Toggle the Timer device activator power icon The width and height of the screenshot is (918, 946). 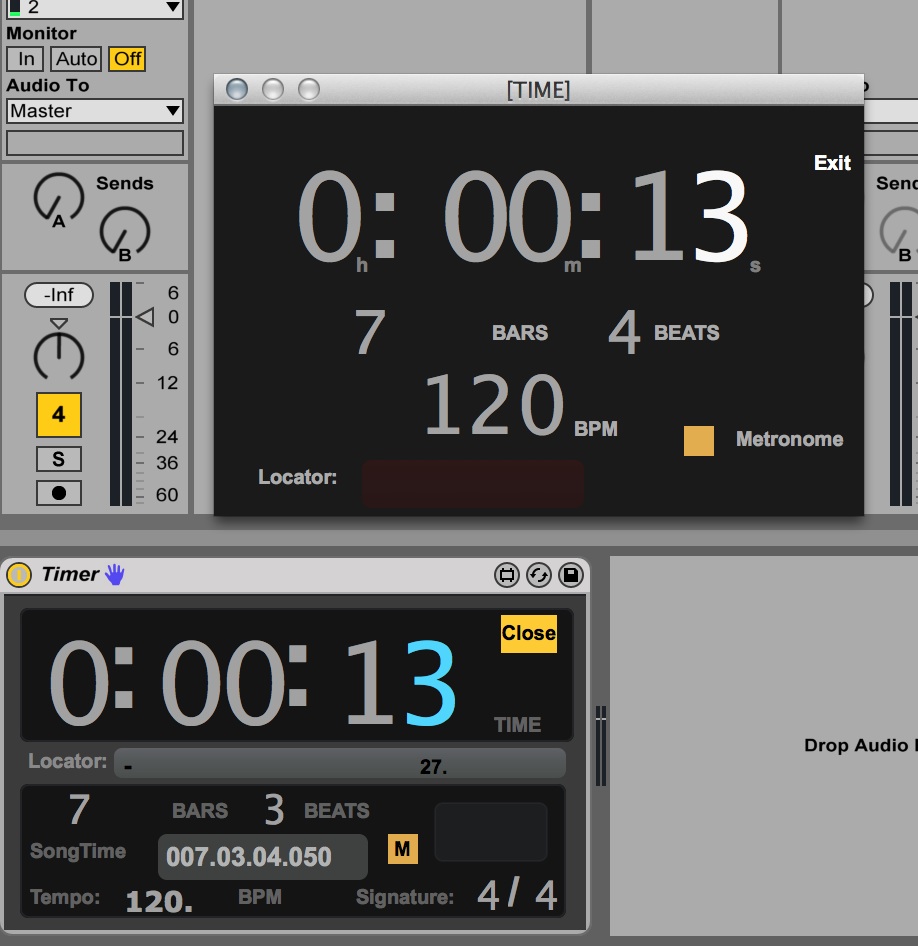click(x=18, y=575)
